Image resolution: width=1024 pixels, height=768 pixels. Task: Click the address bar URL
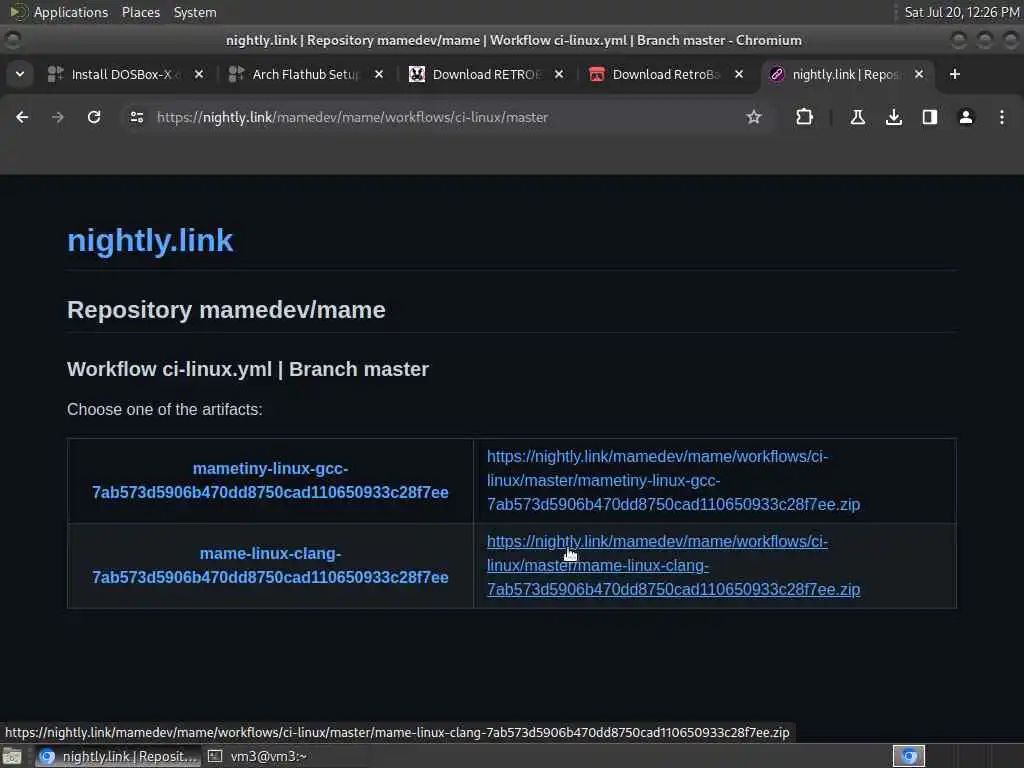(x=353, y=117)
